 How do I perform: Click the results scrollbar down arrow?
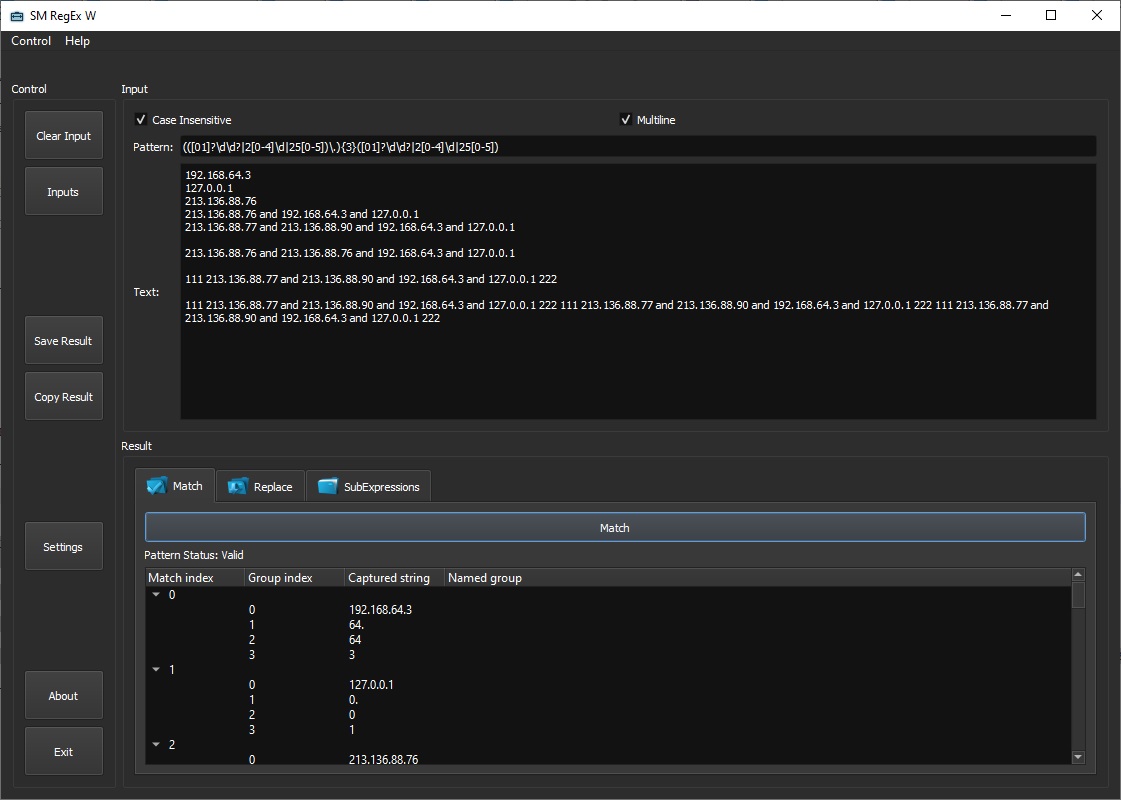(1078, 757)
